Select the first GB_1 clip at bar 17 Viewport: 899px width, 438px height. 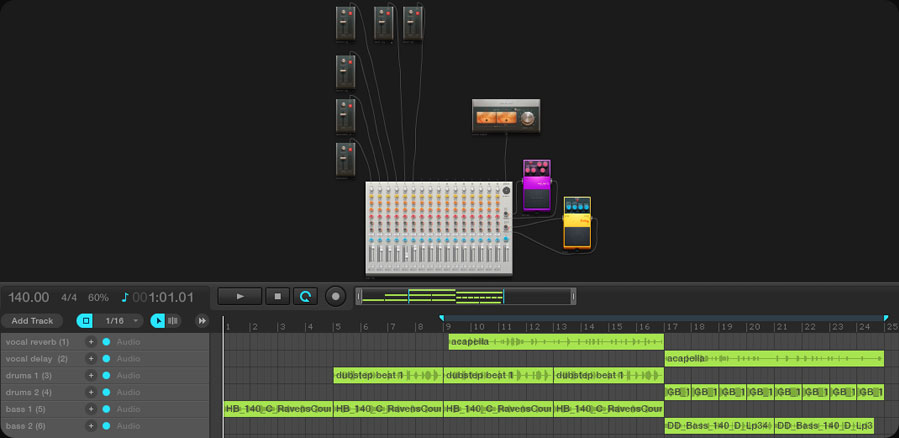tap(678, 392)
